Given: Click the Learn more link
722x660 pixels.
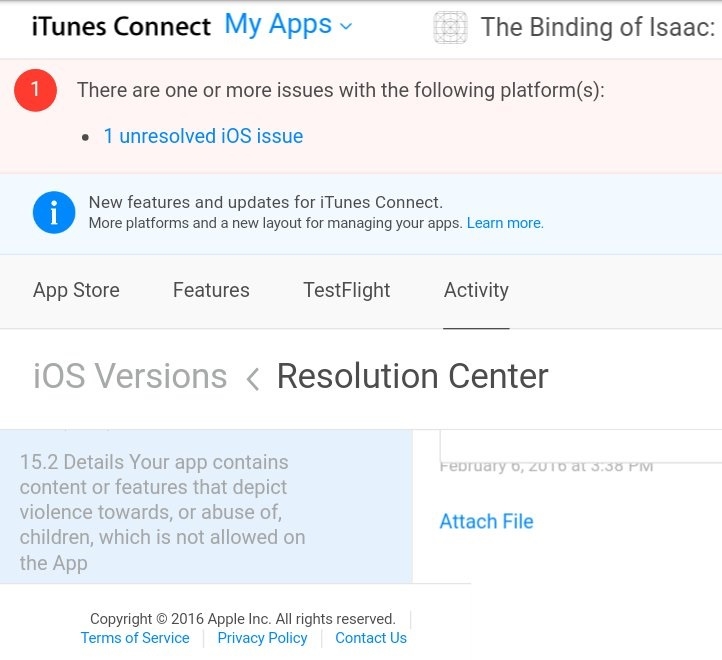Looking at the screenshot, I should click(x=505, y=223).
